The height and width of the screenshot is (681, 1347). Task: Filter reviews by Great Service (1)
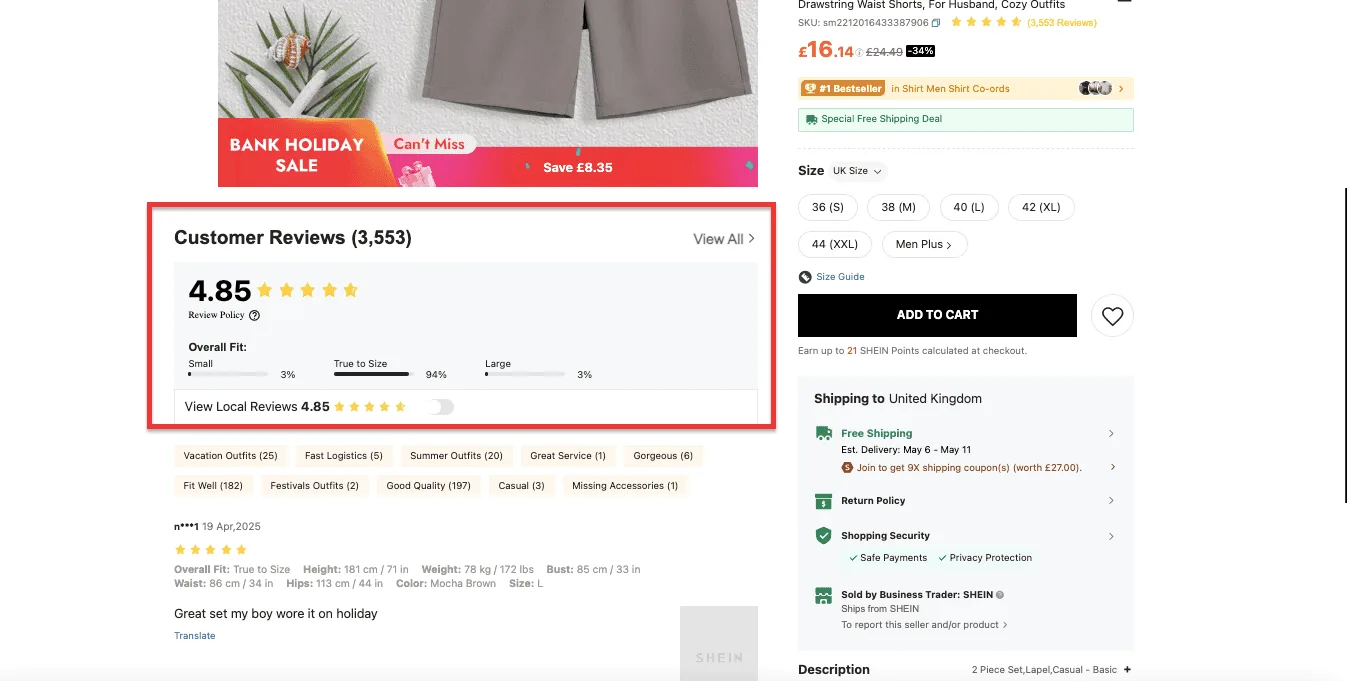pyautogui.click(x=568, y=456)
